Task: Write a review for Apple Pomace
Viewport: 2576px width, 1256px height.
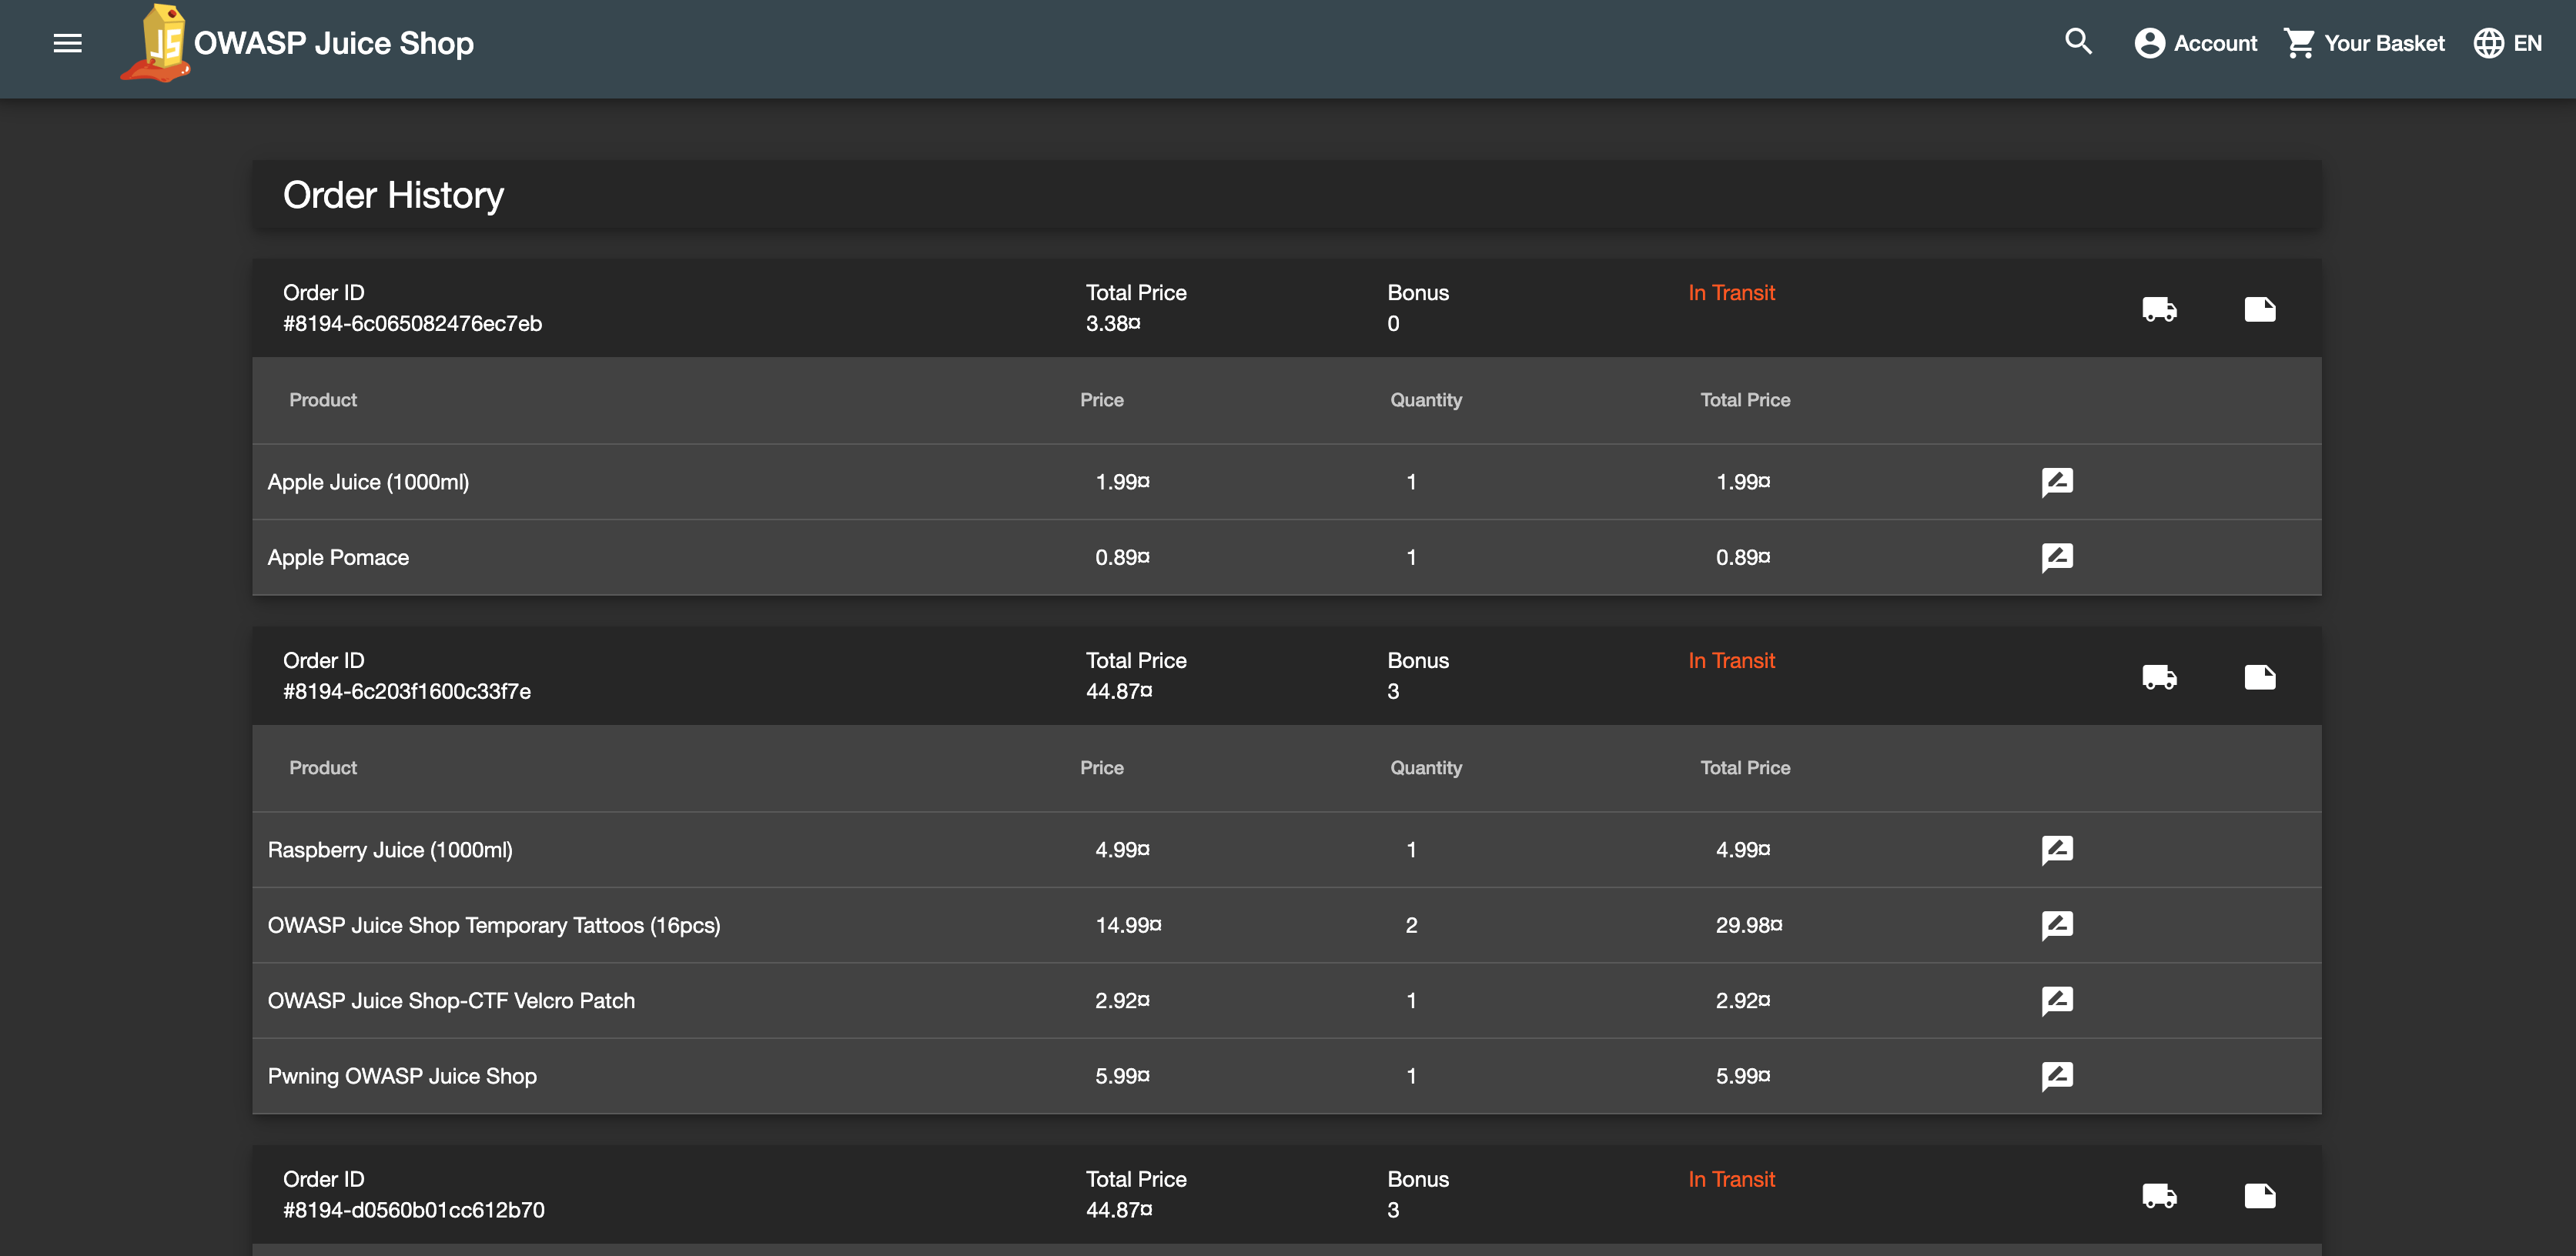Action: point(2057,557)
